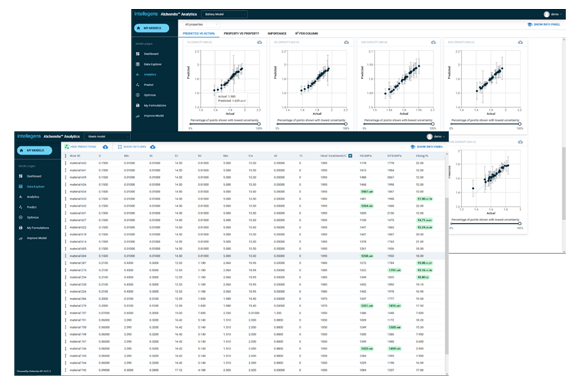Open Predict icon in front window sidebar
580x386 pixels.
pos(21,207)
